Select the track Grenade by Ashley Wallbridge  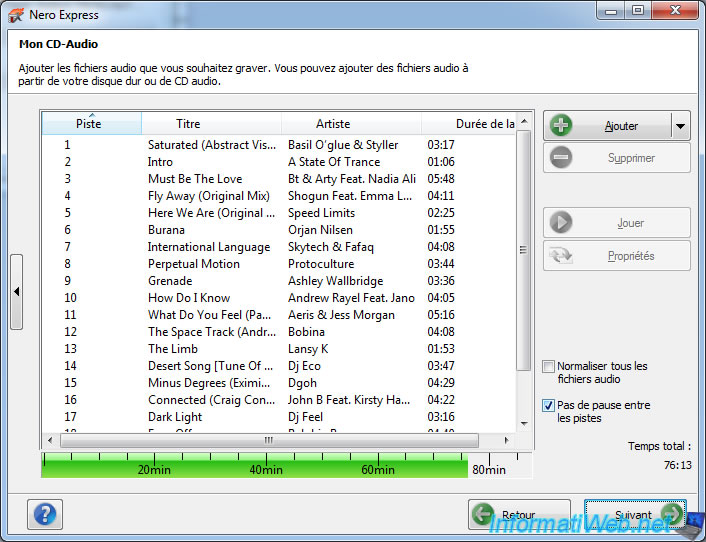point(170,281)
